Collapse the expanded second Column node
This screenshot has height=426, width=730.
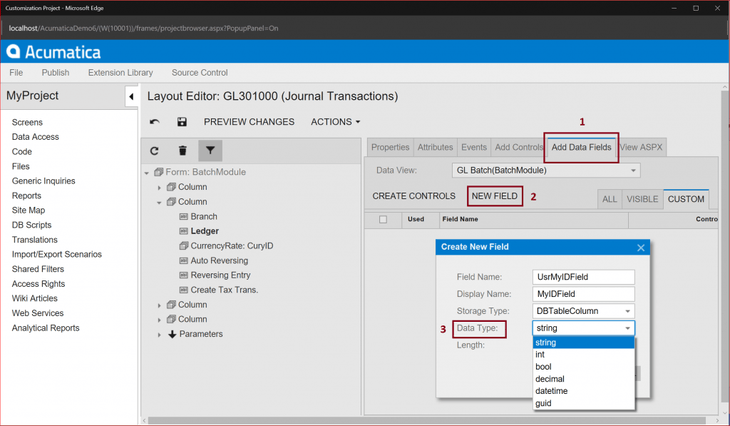point(159,203)
